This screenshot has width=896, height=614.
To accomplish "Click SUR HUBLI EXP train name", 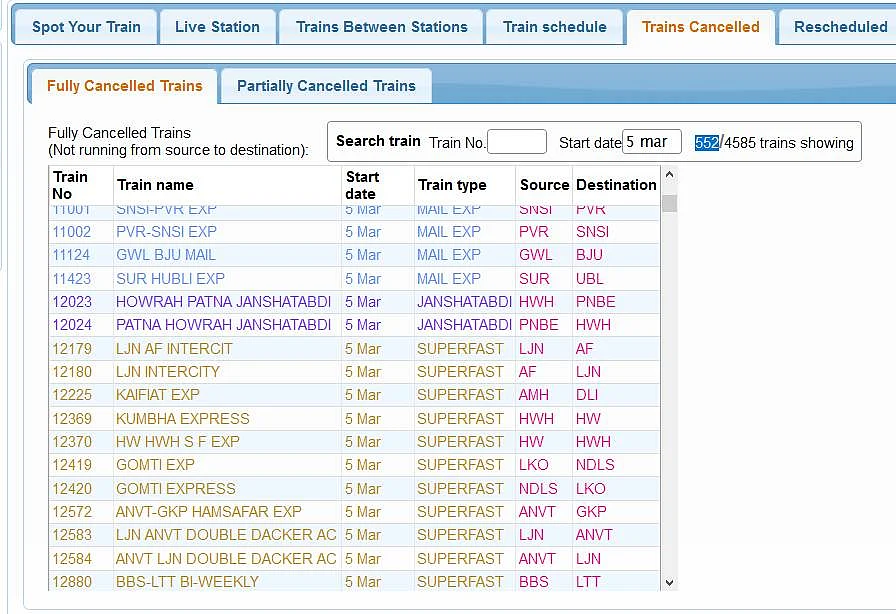I will 170,279.
